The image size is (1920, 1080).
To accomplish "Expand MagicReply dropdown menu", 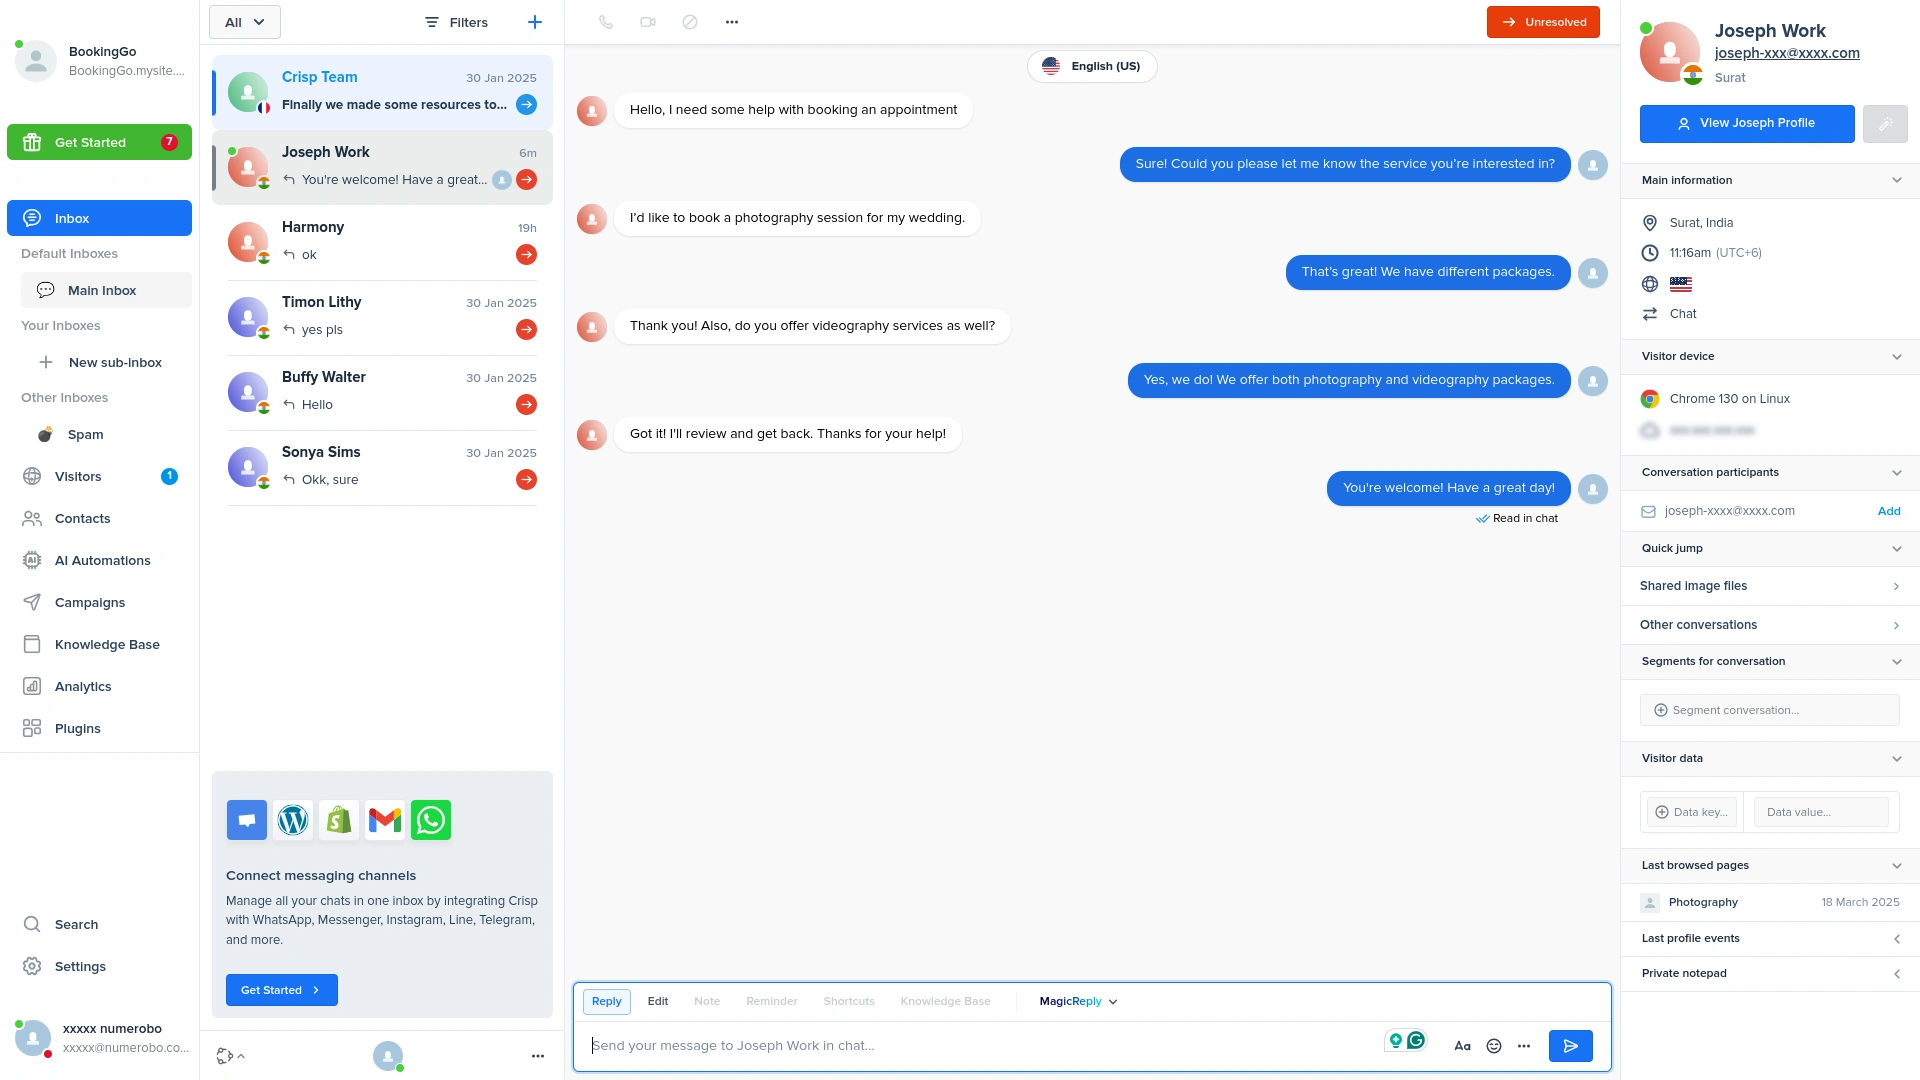I will click(1078, 1001).
